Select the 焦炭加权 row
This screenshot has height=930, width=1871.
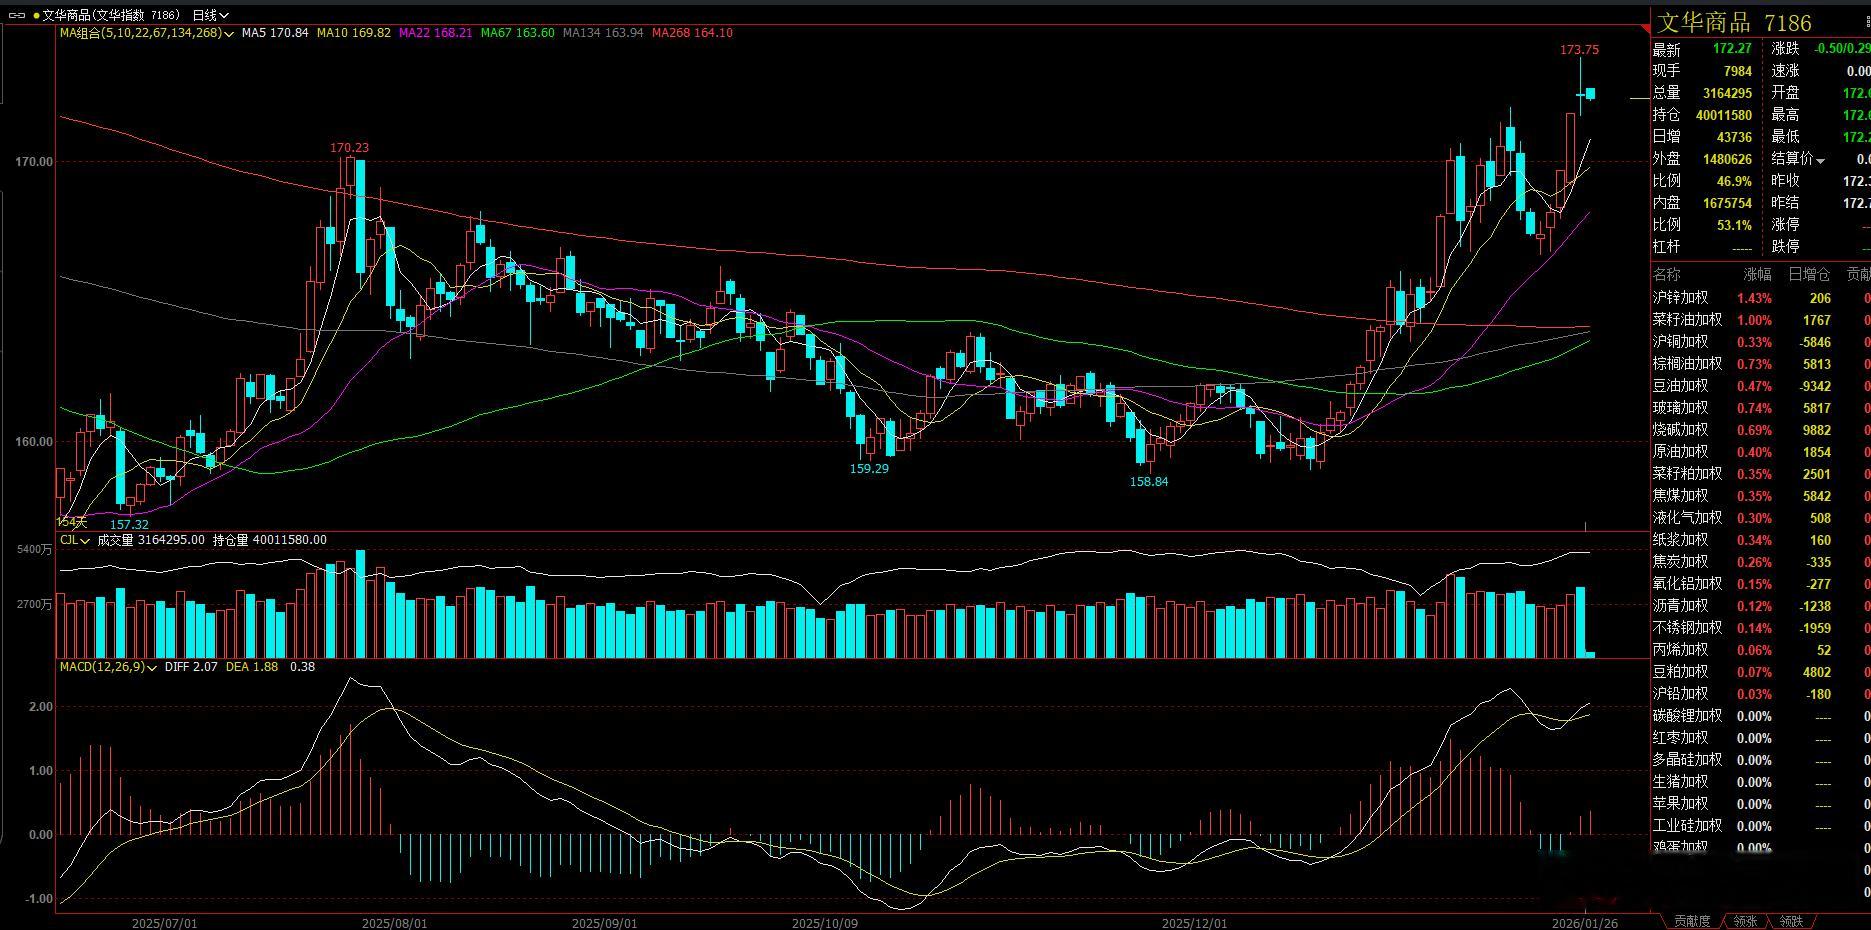coord(1760,562)
